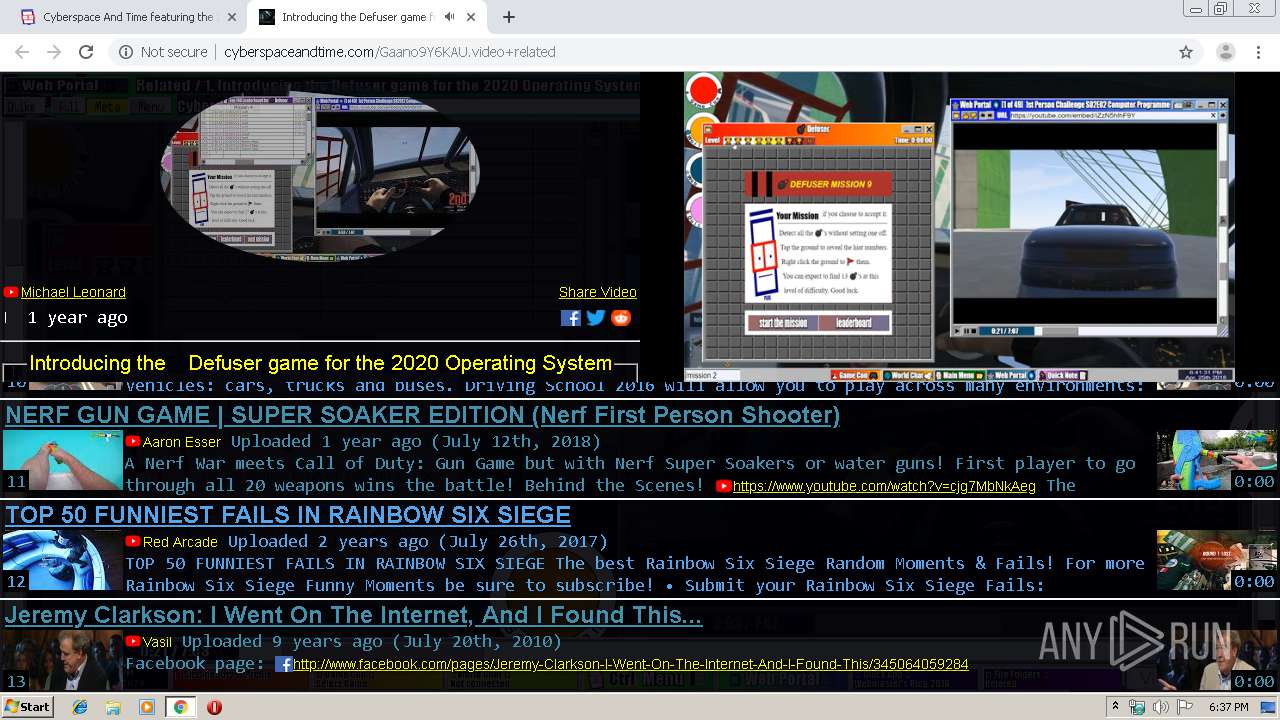Screen dimensions: 1280x720
Task: Open the NERF GUN GAME Super Soaker video link
Action: point(422,415)
